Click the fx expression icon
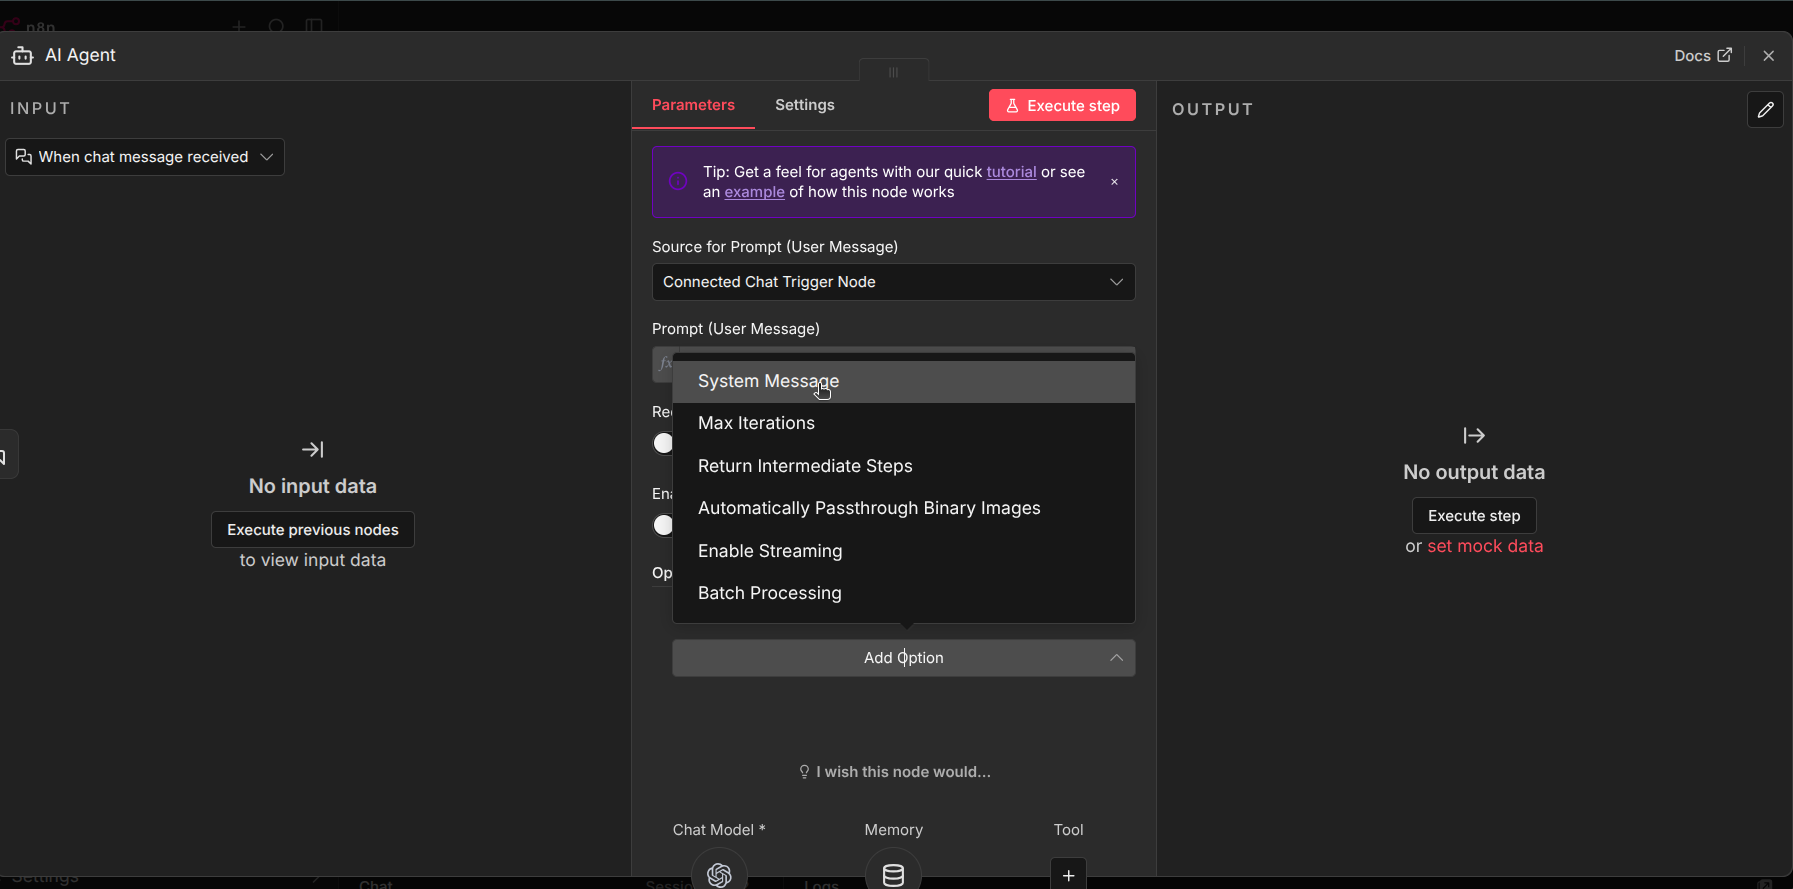 (664, 364)
